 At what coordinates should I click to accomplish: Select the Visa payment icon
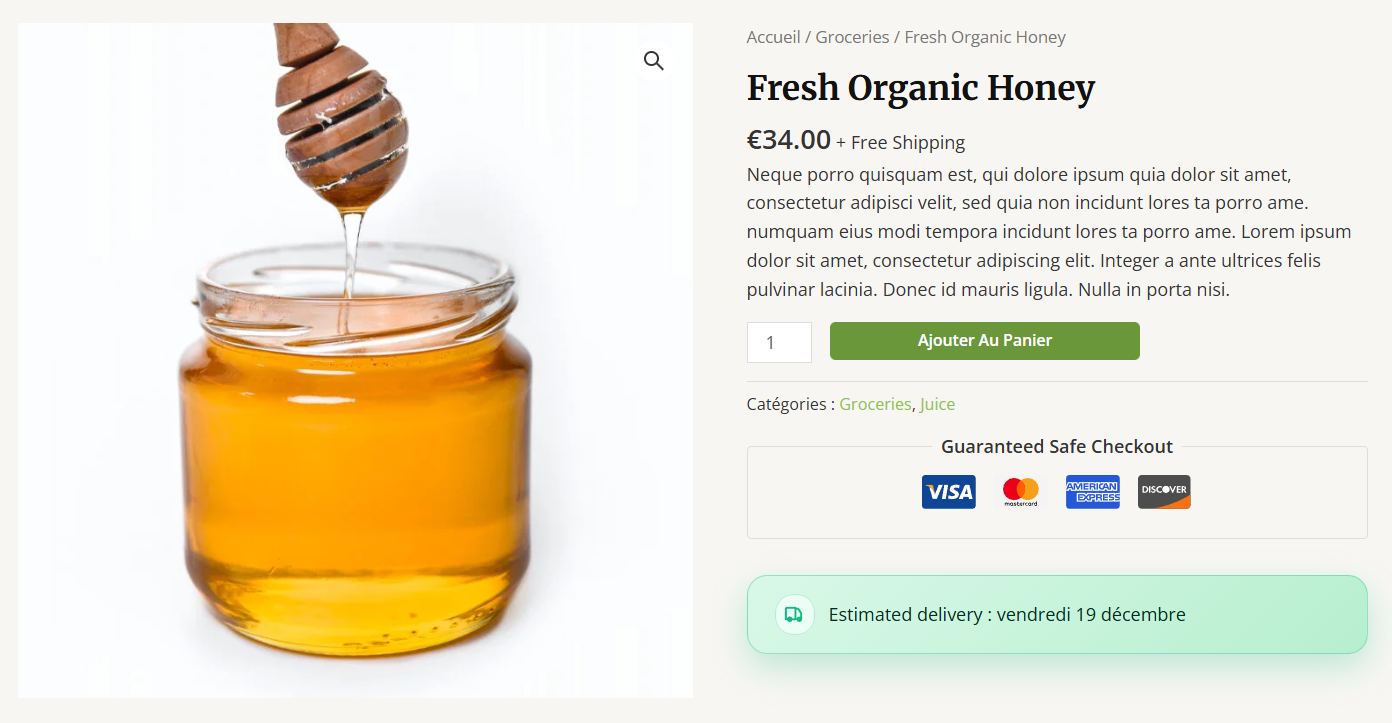click(x=948, y=491)
